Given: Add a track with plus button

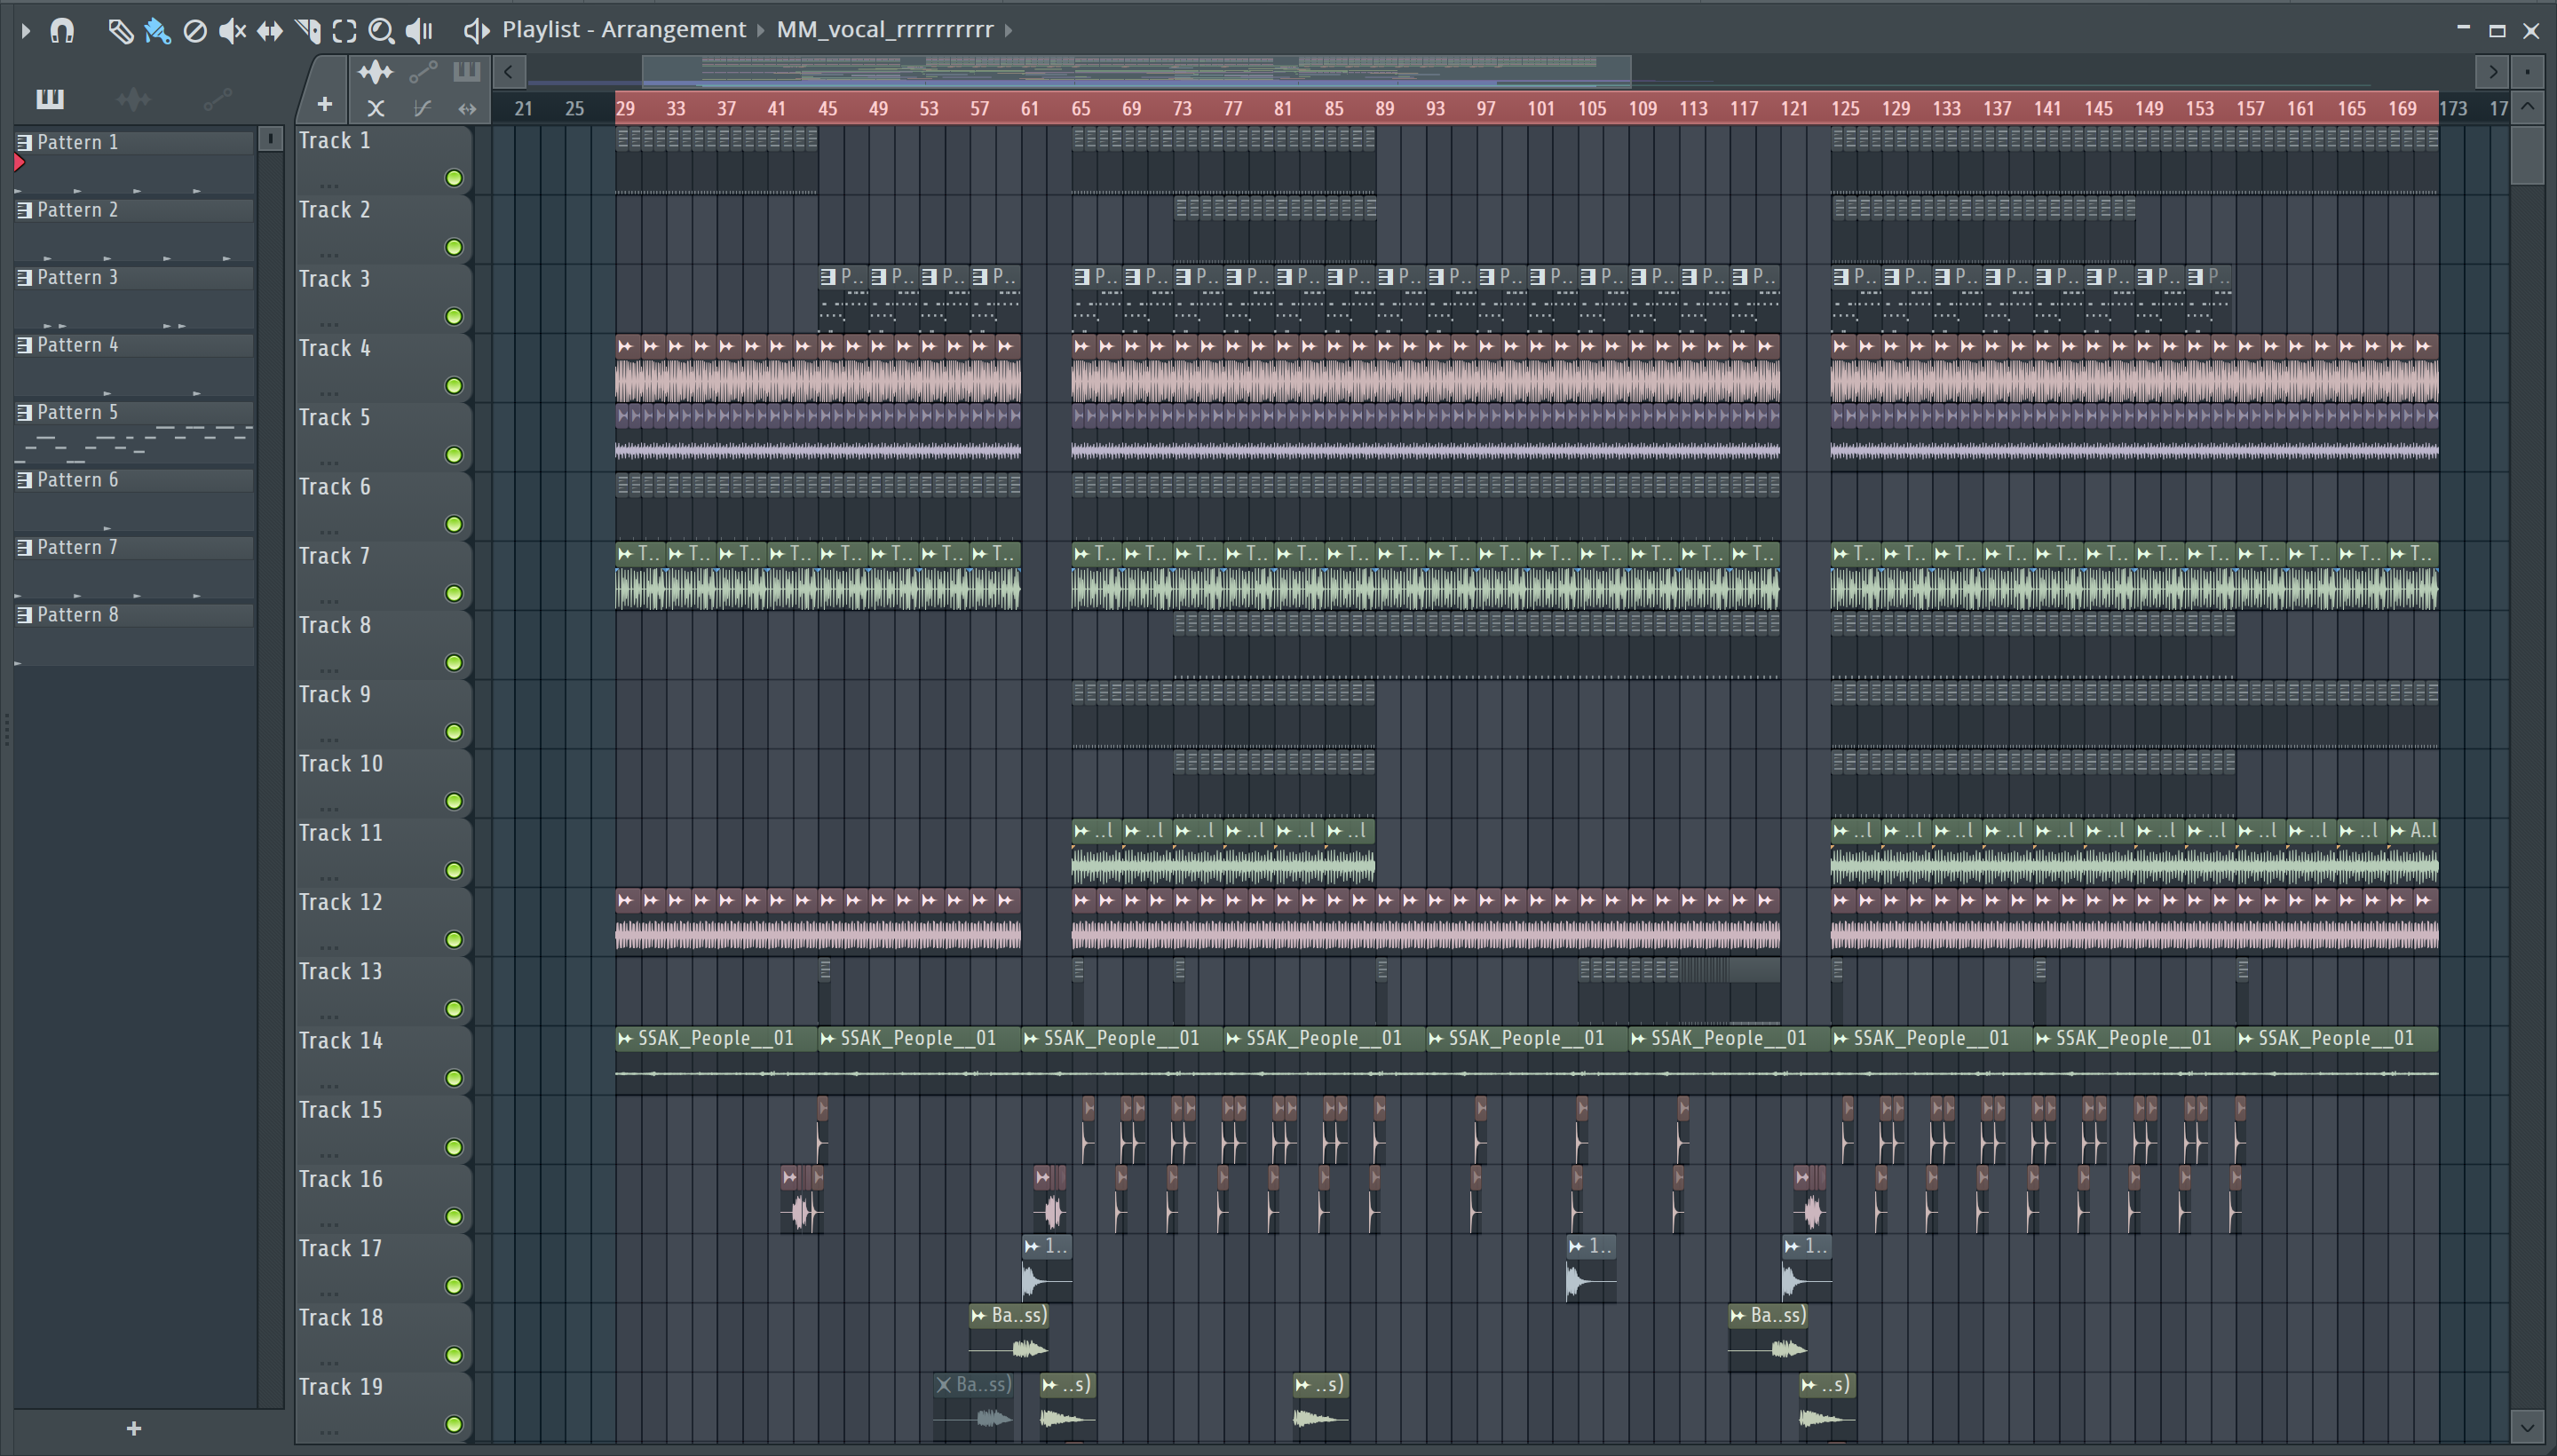Looking at the screenshot, I should point(324,104).
